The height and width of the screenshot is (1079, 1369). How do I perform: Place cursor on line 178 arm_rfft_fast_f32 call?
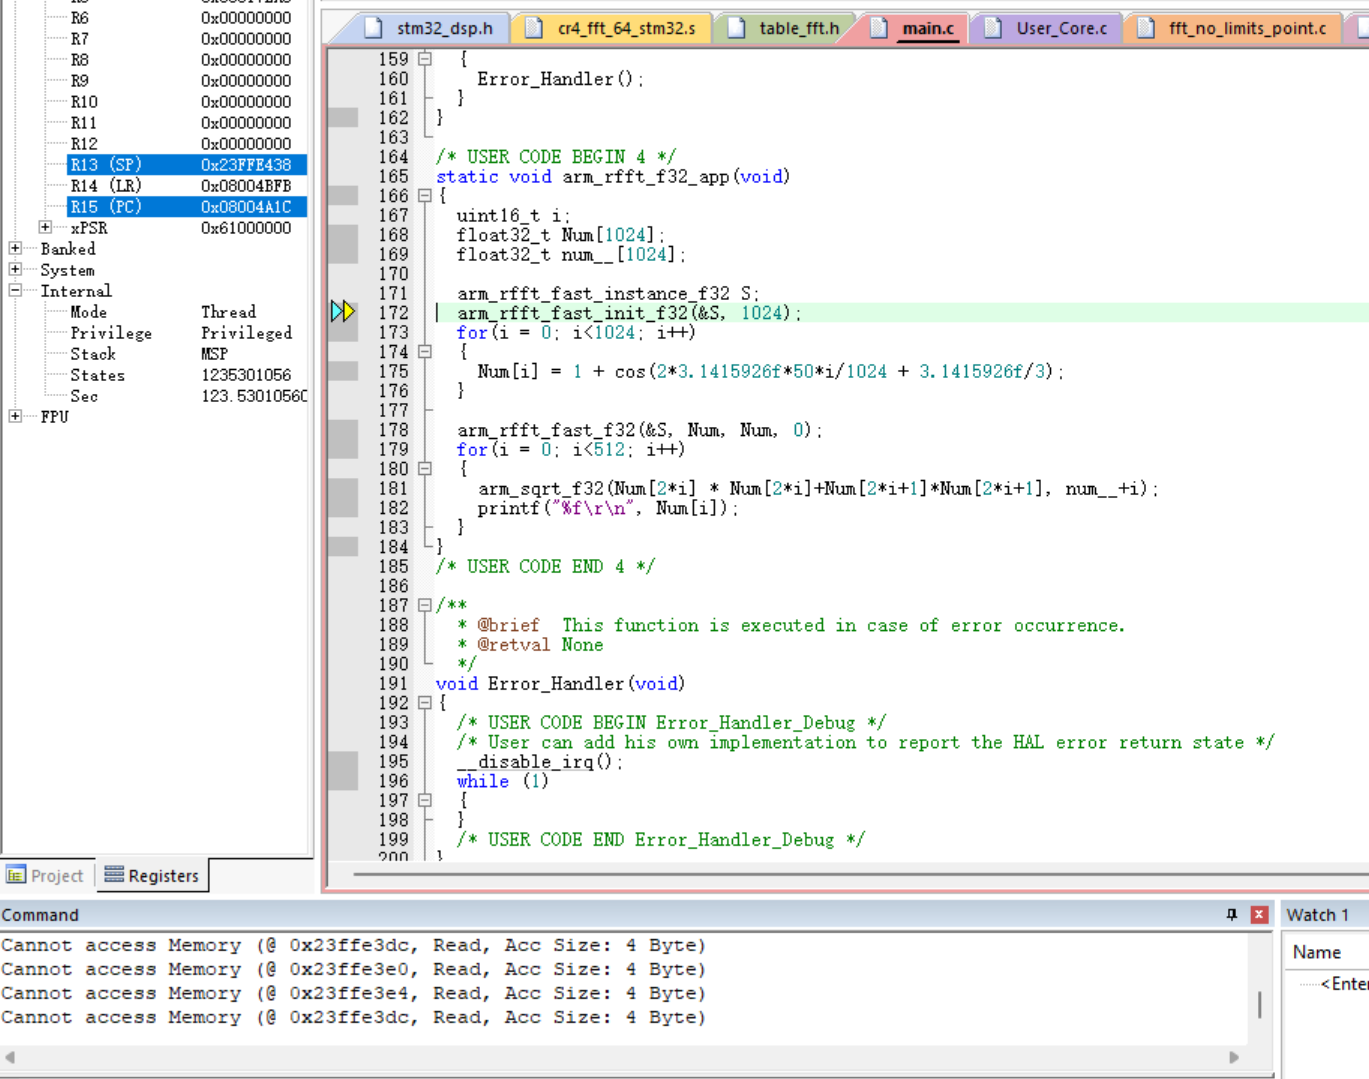(x=640, y=430)
